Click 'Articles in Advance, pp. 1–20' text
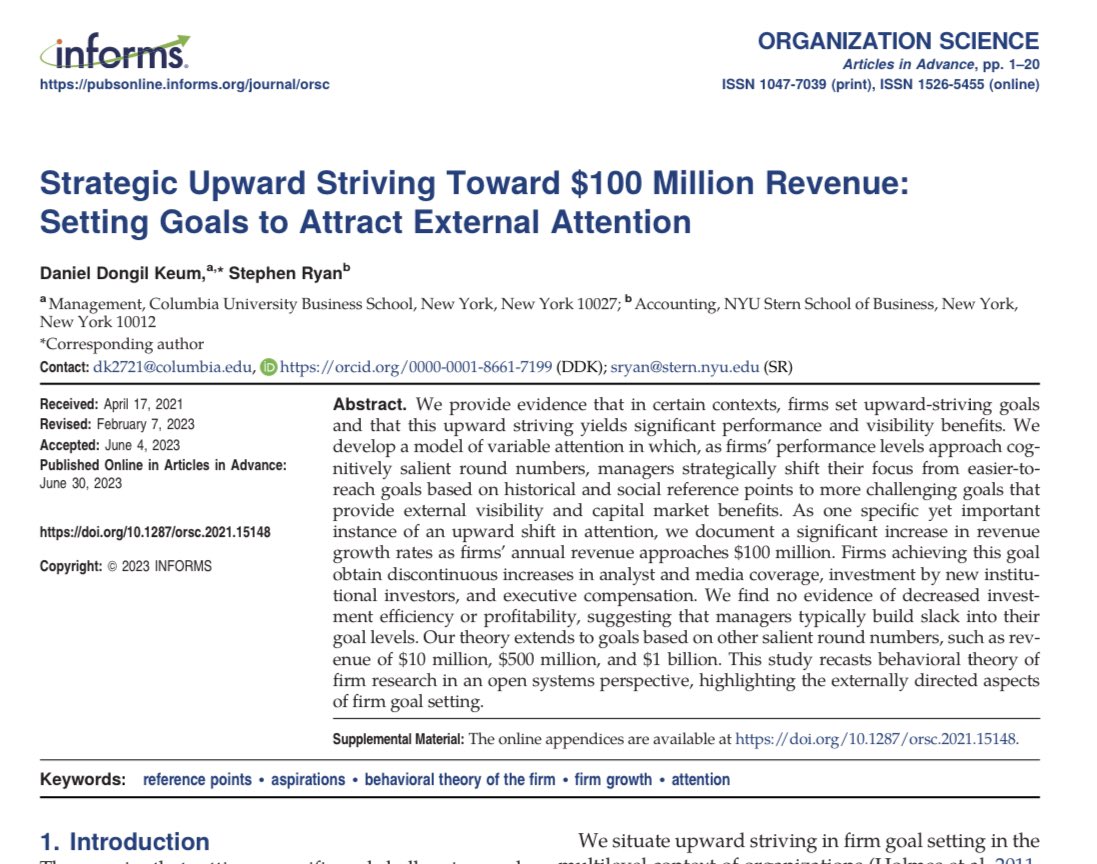This screenshot has height=864, width=1097. (941, 64)
